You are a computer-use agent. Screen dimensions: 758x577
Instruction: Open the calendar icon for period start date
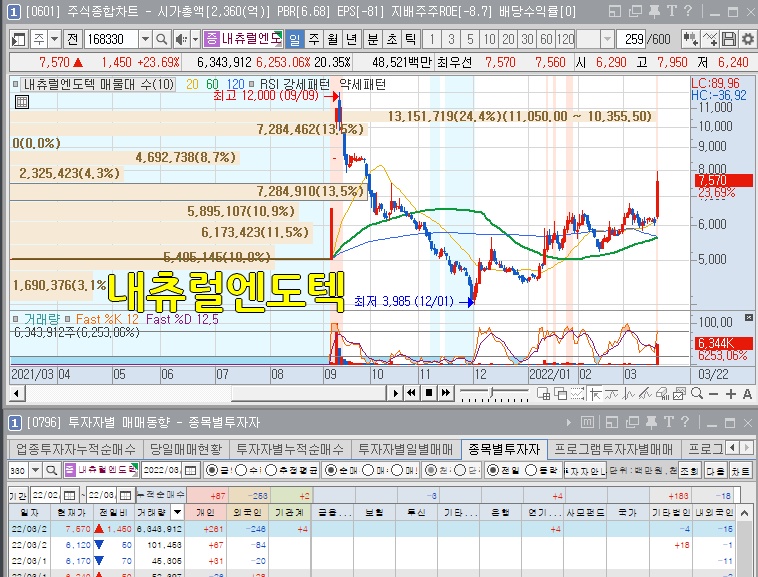pyautogui.click(x=70, y=495)
